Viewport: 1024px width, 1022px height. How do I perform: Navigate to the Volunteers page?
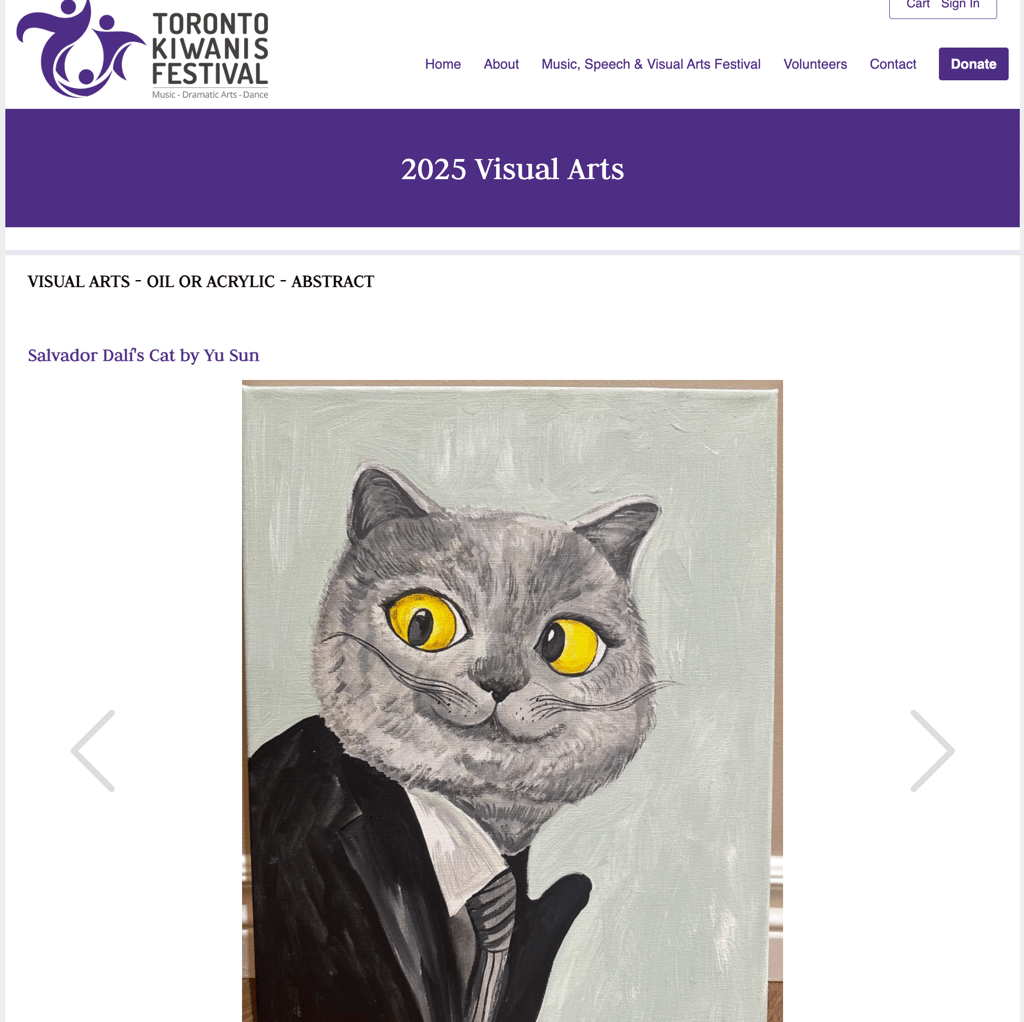[x=815, y=64]
